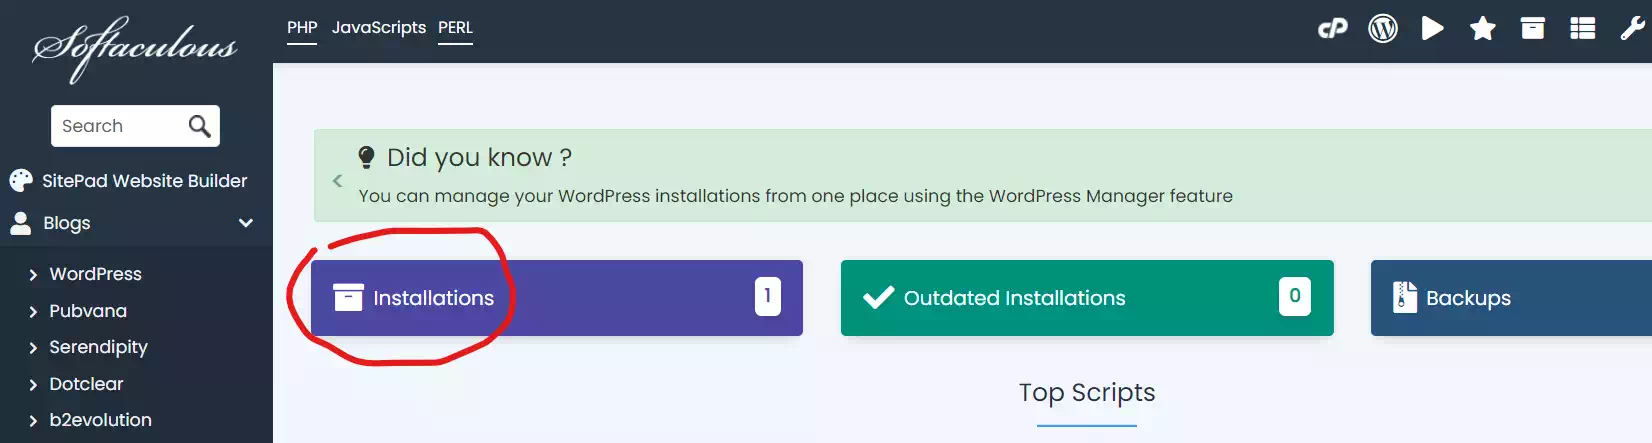Click the Blogs user icon
Screen dimensions: 1652x443
click(21, 222)
